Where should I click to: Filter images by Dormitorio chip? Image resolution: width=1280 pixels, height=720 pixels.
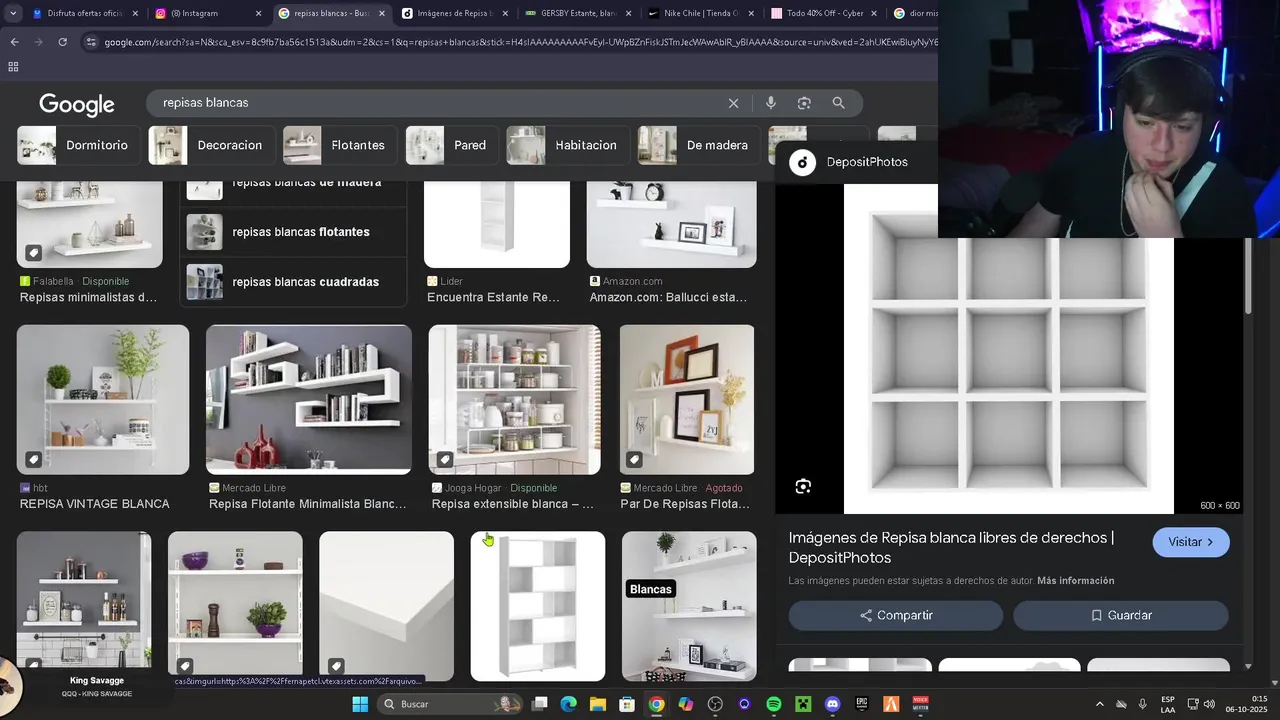[78, 145]
